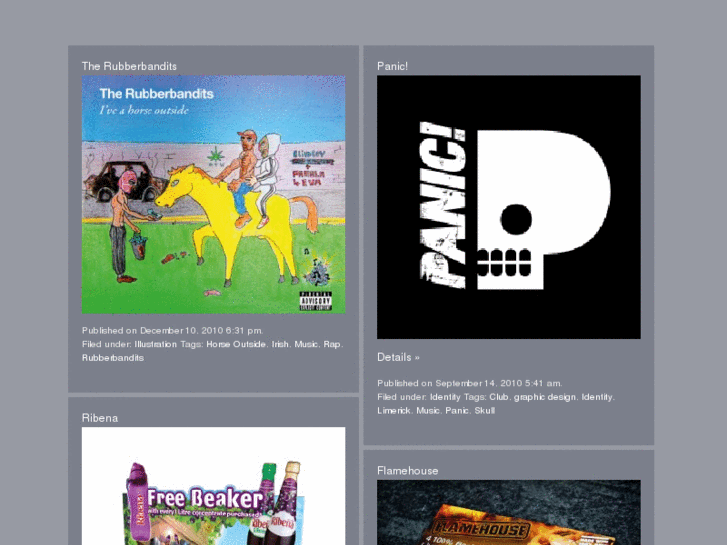The width and height of the screenshot is (727, 545).
Task: Select the Identity tag after Tags
Action: [598, 397]
